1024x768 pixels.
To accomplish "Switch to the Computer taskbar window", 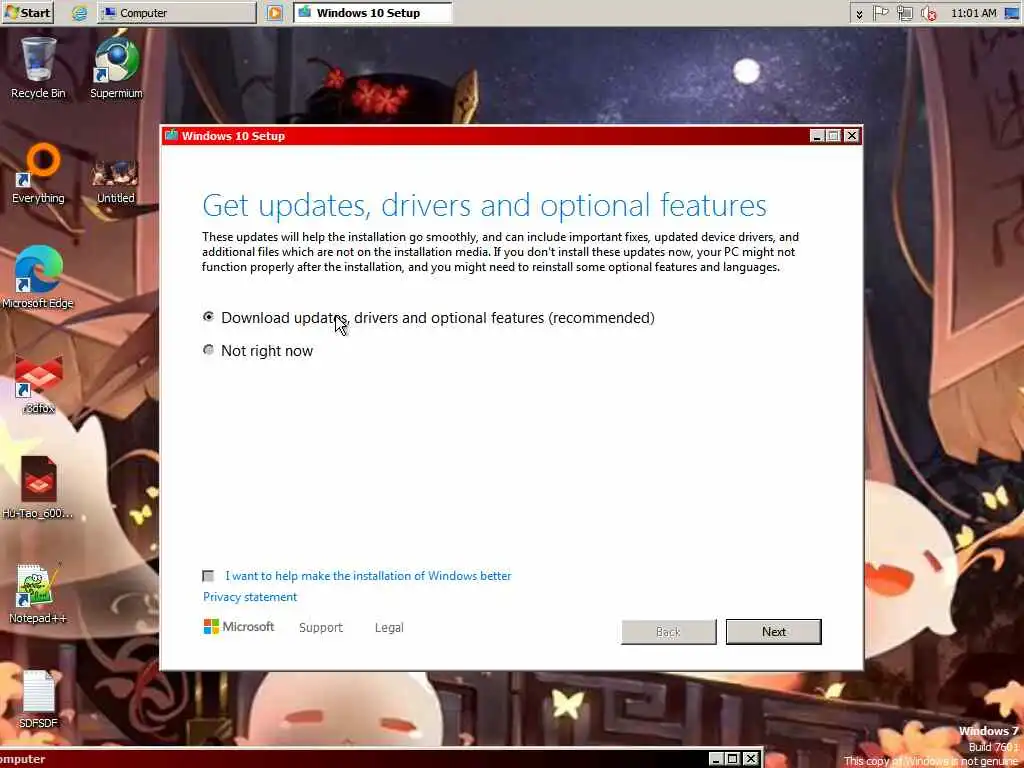I will [176, 13].
